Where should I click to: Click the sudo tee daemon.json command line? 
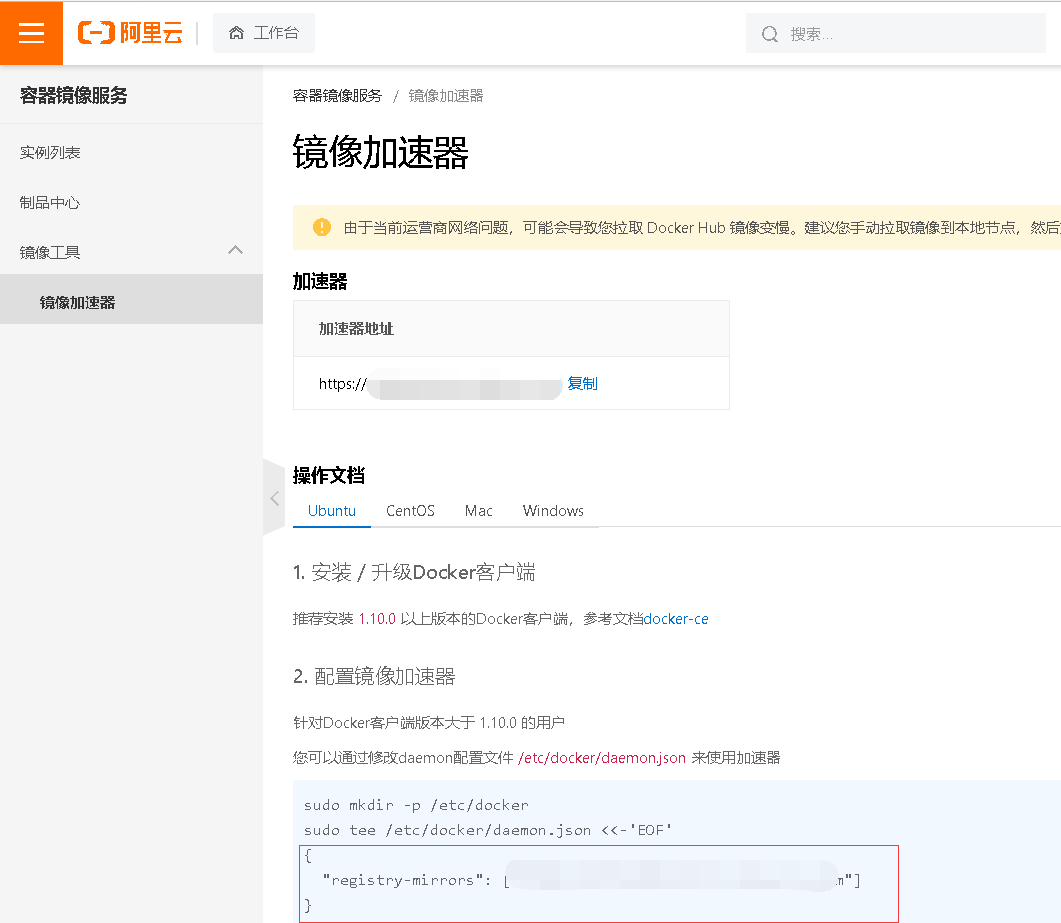[488, 830]
